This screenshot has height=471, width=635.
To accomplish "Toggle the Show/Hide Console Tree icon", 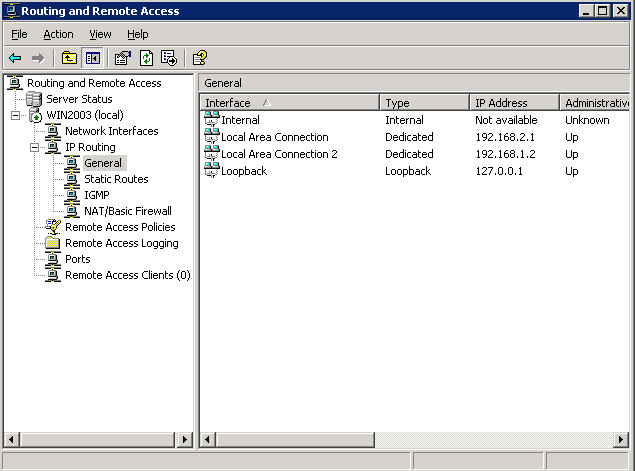I will click(92, 58).
